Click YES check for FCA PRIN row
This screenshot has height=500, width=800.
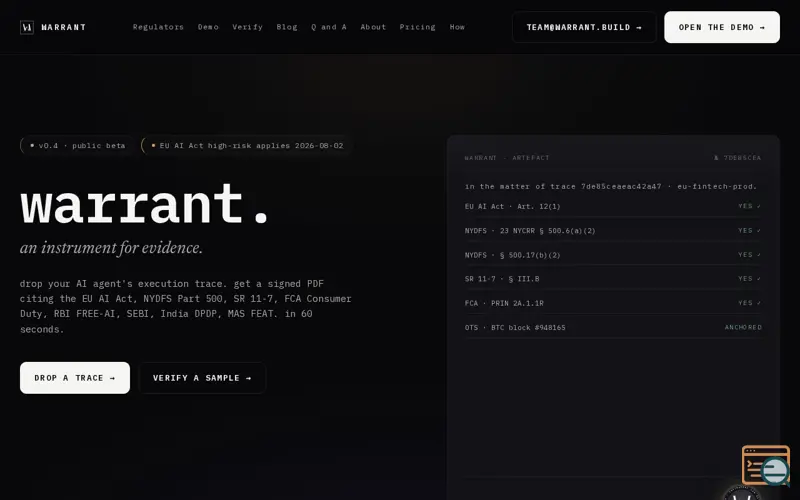tap(749, 303)
